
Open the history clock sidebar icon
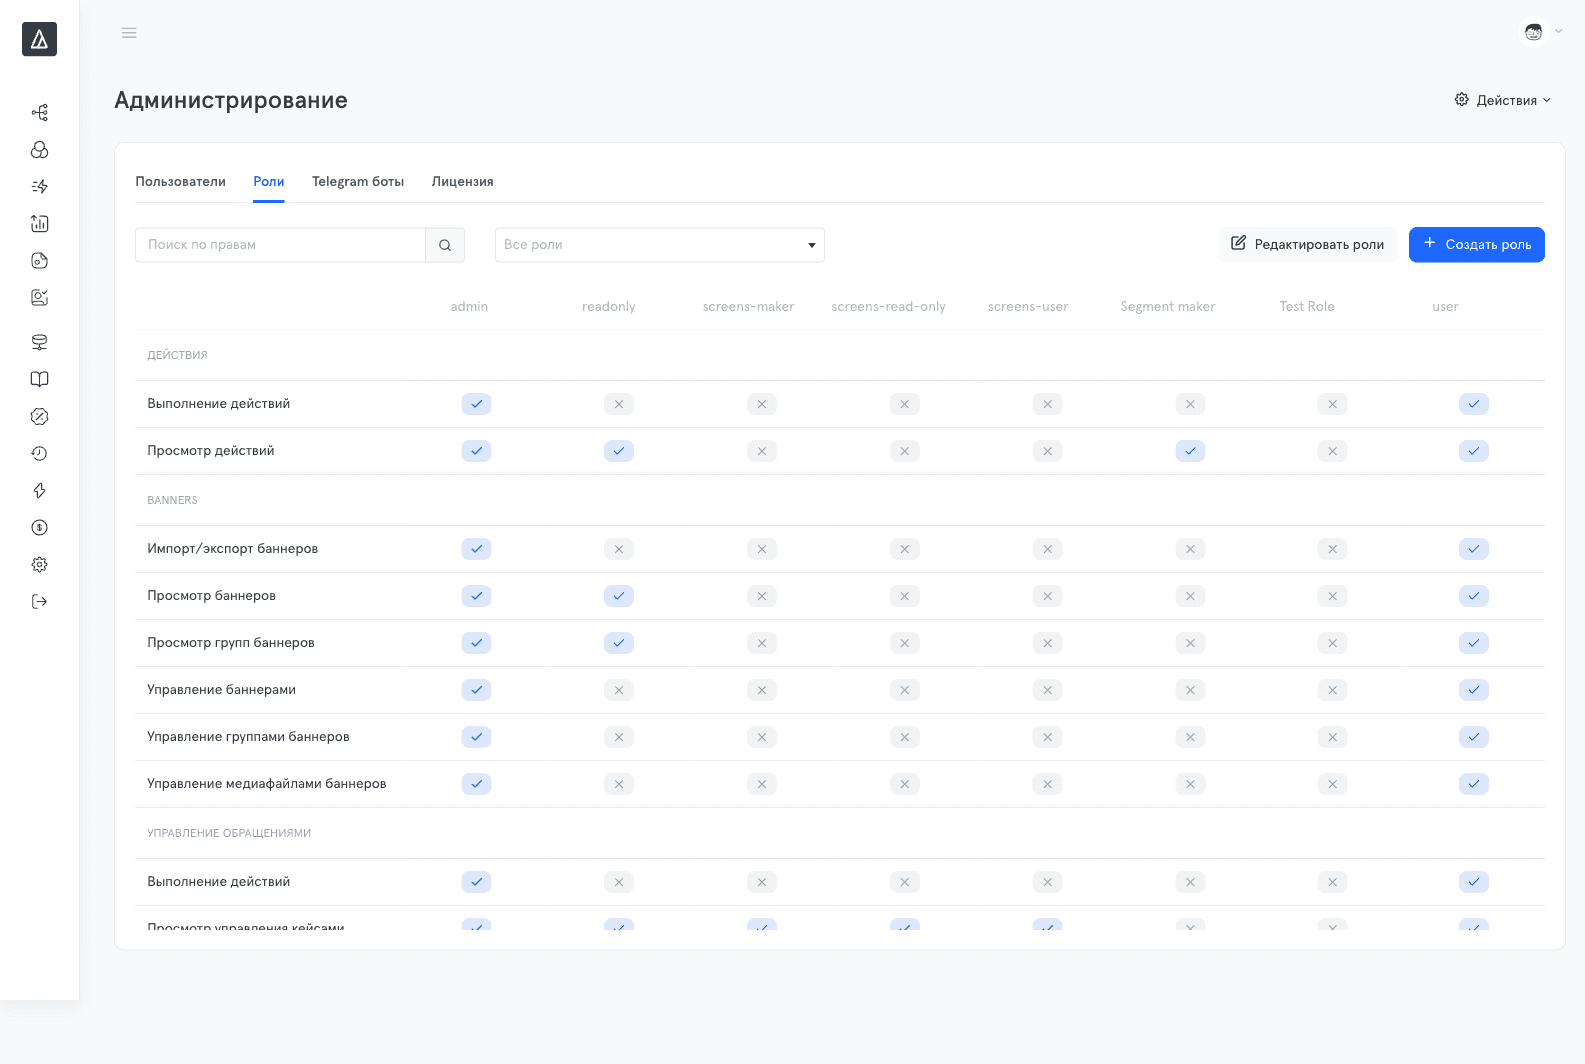tap(39, 453)
